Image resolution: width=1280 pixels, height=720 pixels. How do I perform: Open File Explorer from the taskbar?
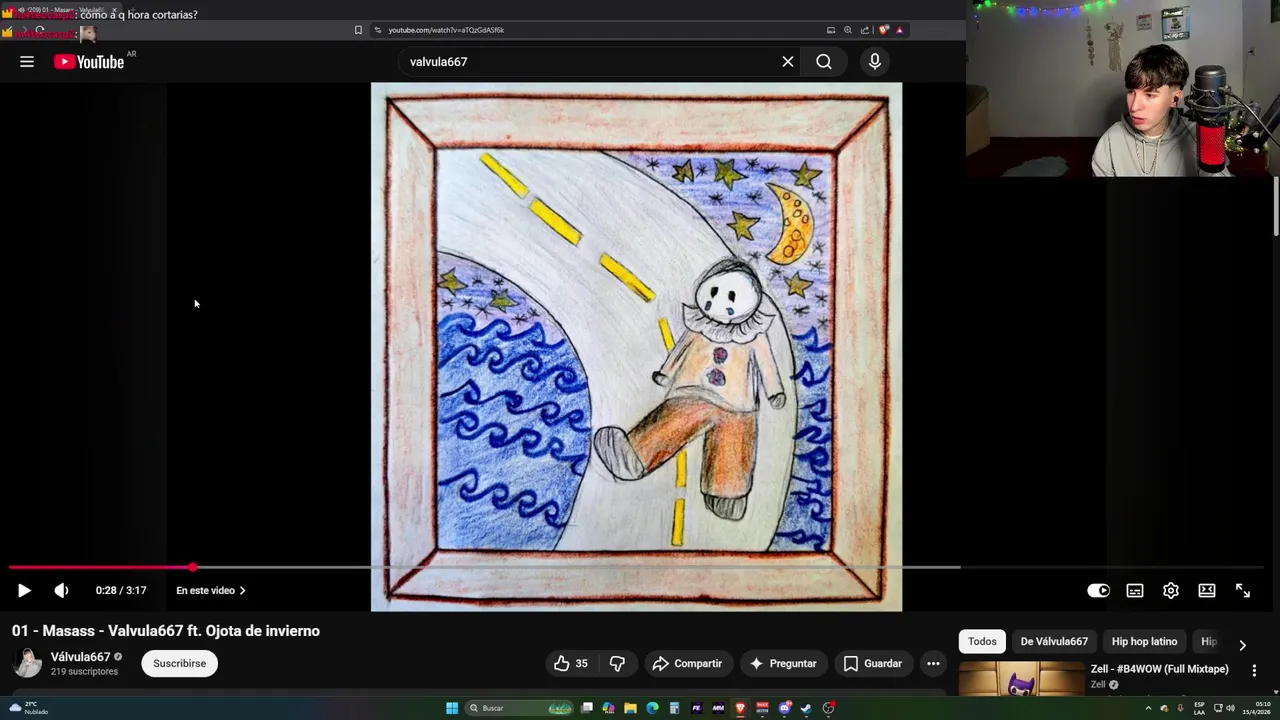tap(630, 708)
